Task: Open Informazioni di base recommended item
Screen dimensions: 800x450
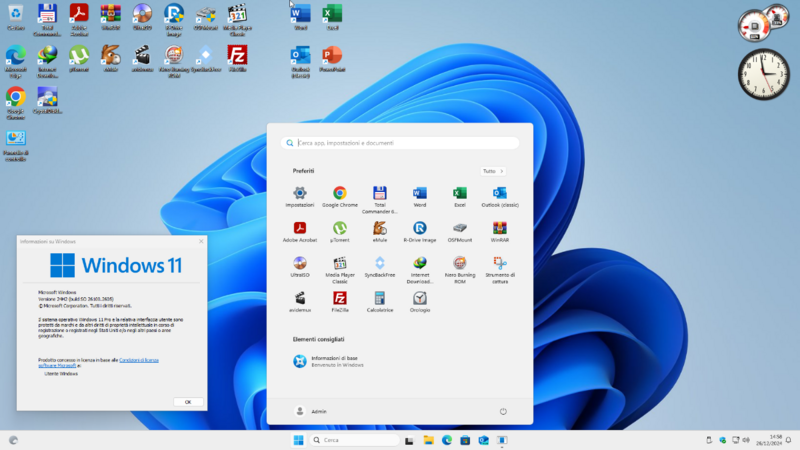Action: click(330, 361)
